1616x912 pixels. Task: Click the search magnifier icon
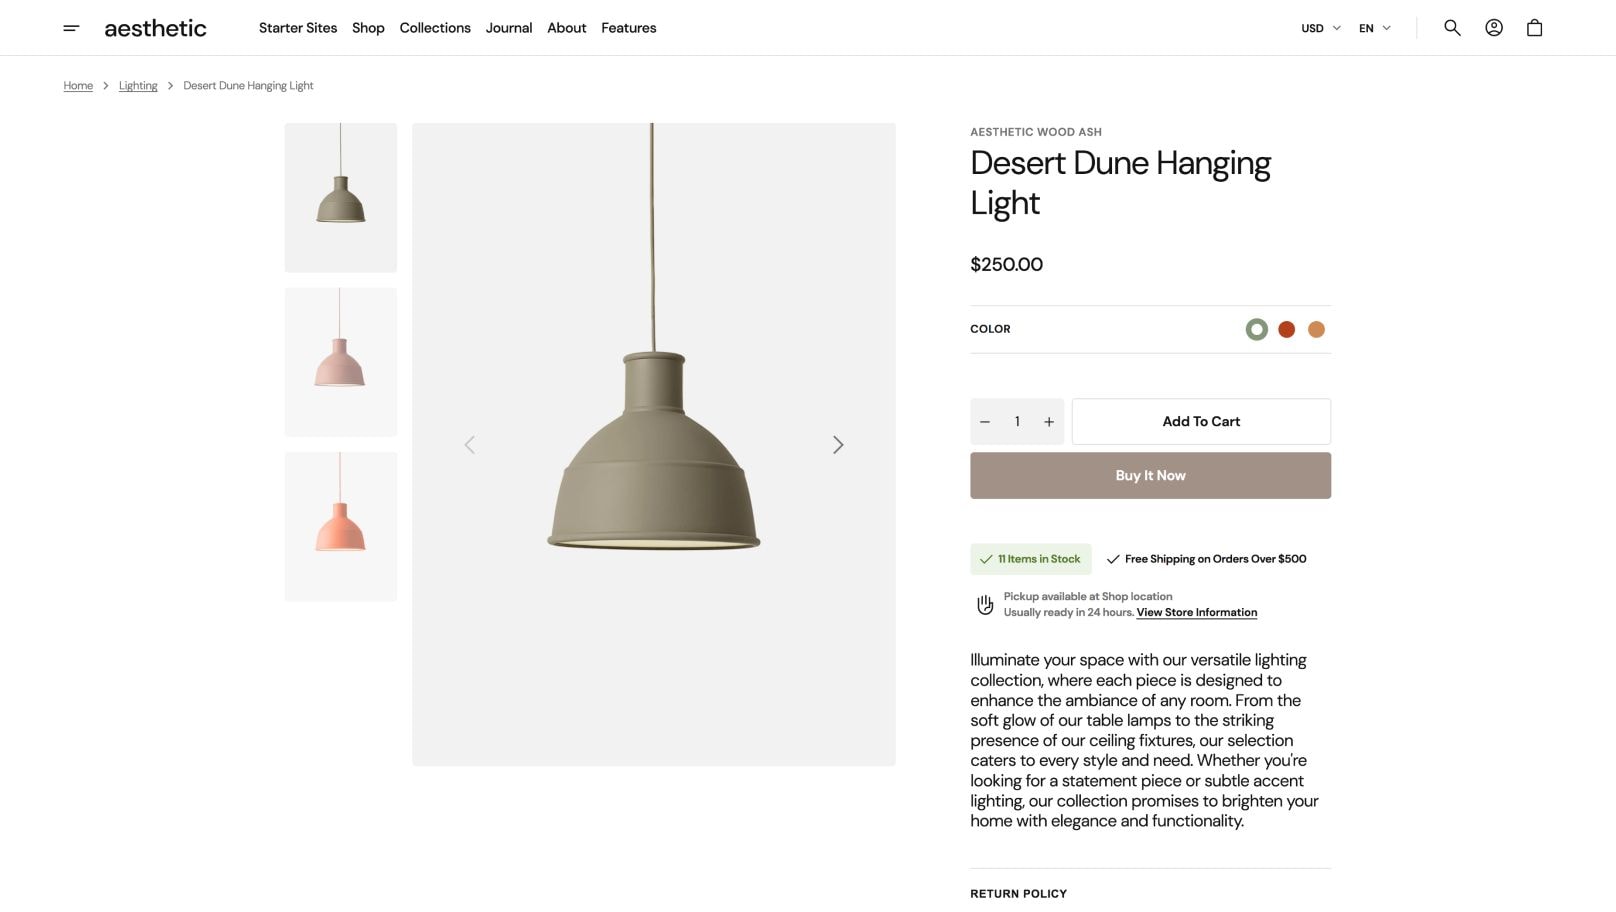click(1452, 28)
